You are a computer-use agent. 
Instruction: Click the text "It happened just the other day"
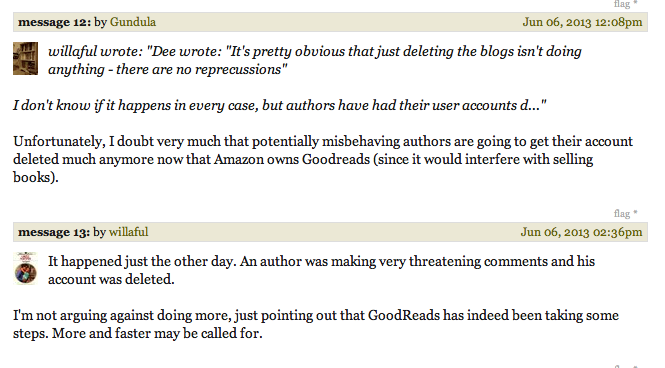141,261
